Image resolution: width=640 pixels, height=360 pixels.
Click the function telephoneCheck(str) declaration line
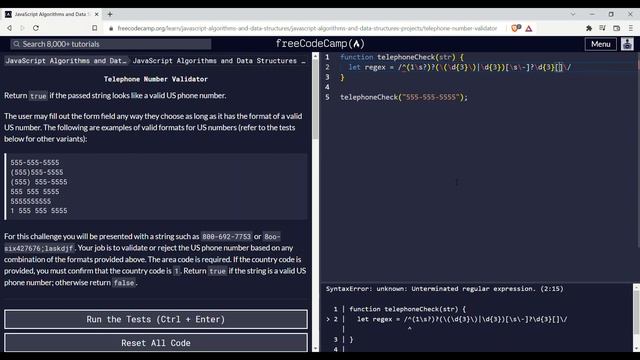pyautogui.click(x=402, y=57)
